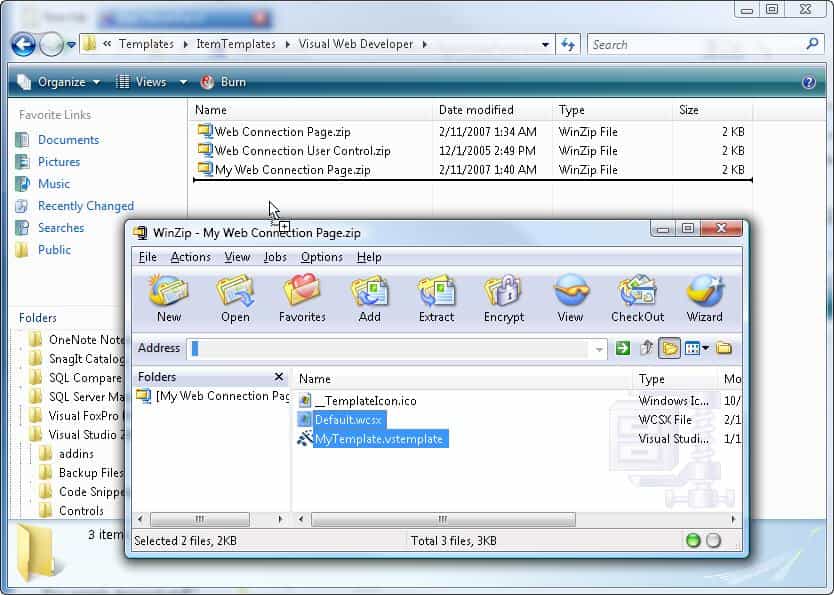Open the WinZip Address dropdown arrow
Viewport: 834px width, 595px height.
tap(599, 349)
